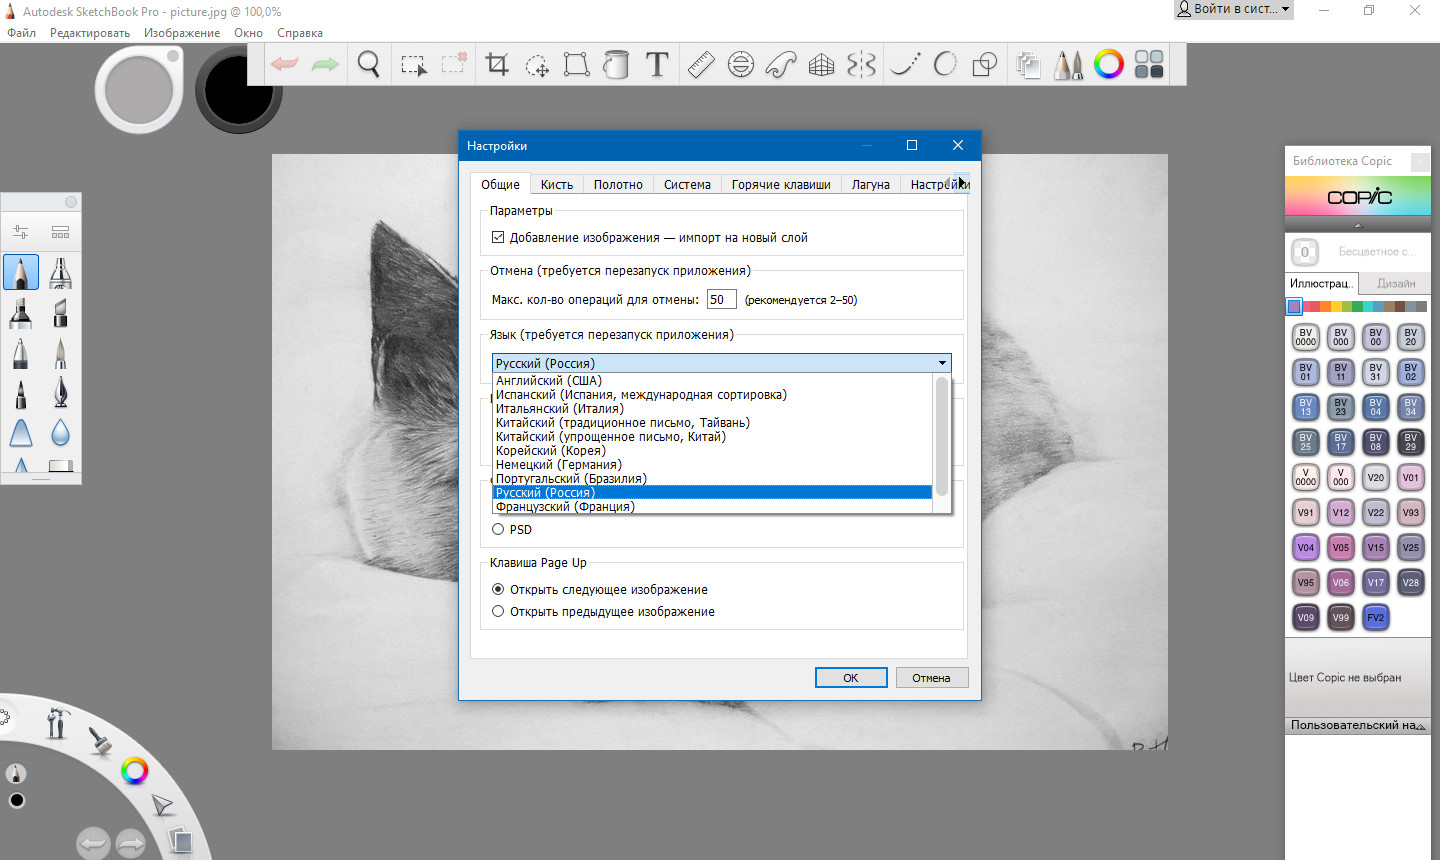Select the Airbrush in brush palette
This screenshot has height=860, width=1440.
[x=61, y=272]
